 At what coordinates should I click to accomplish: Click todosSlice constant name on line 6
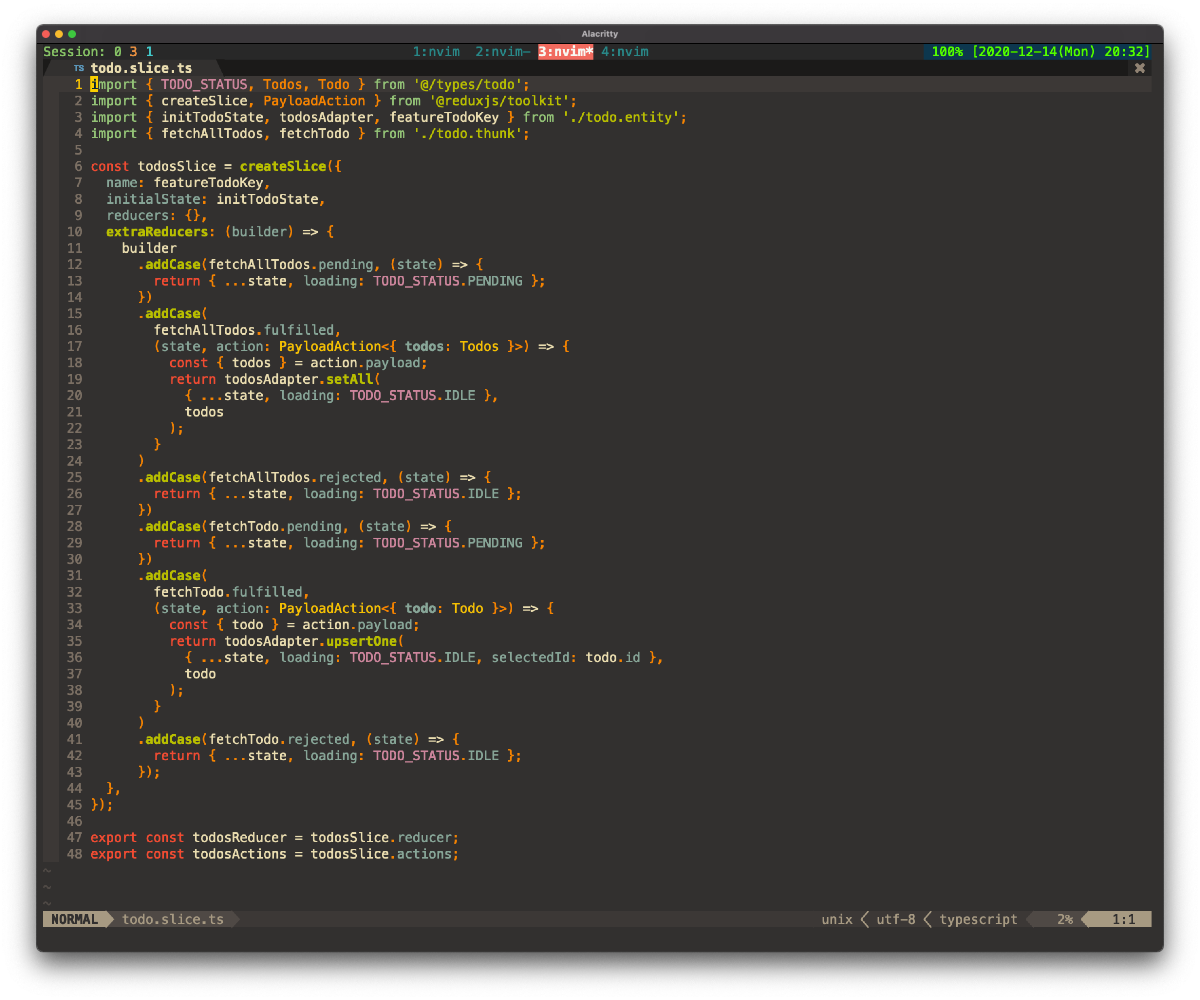(x=177, y=166)
